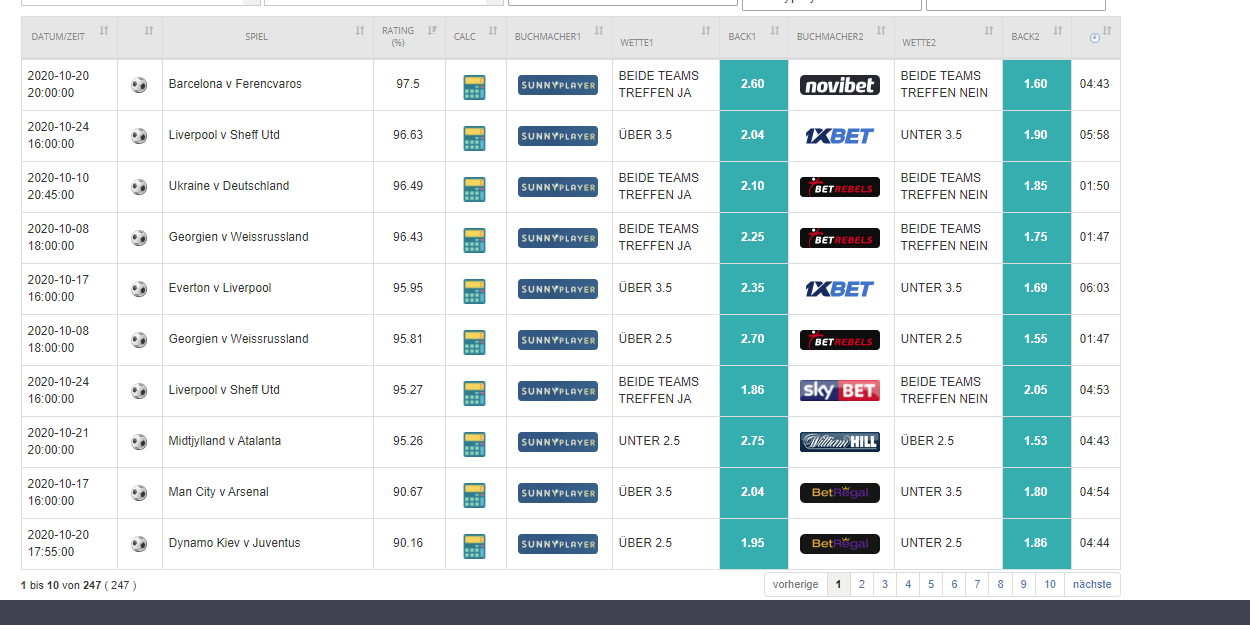This screenshot has height=625, width=1250.
Task: Click the William Hill bookmaker logo
Action: pos(840,442)
